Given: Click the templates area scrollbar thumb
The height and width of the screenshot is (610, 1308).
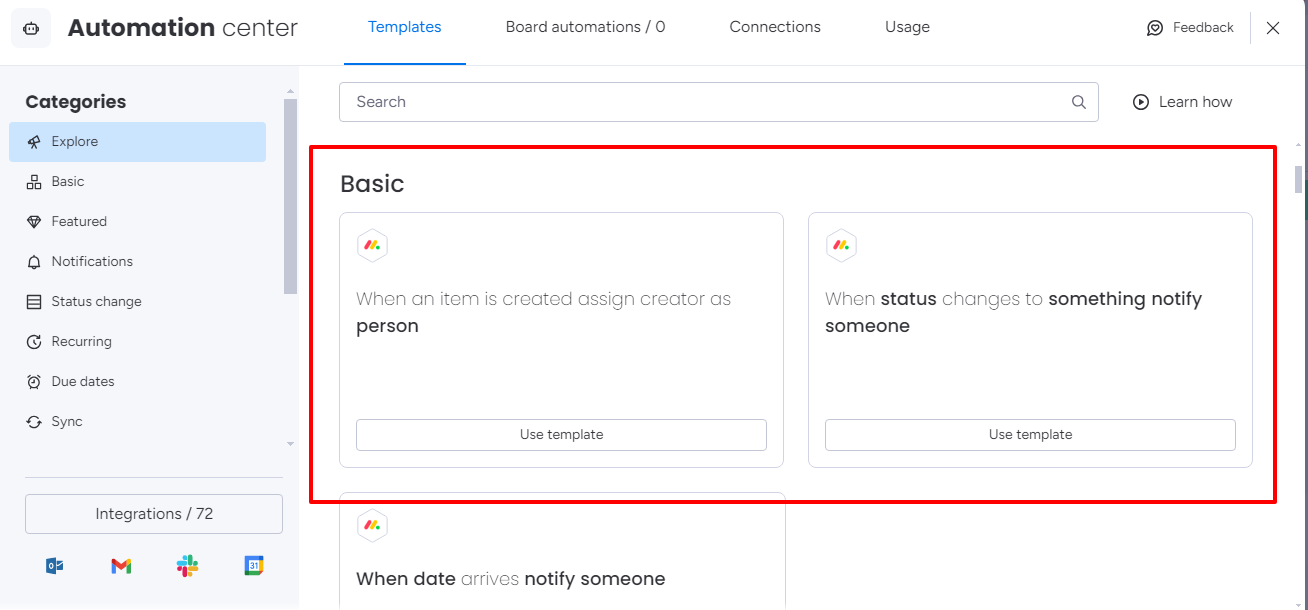Looking at the screenshot, I should click(x=1299, y=179).
